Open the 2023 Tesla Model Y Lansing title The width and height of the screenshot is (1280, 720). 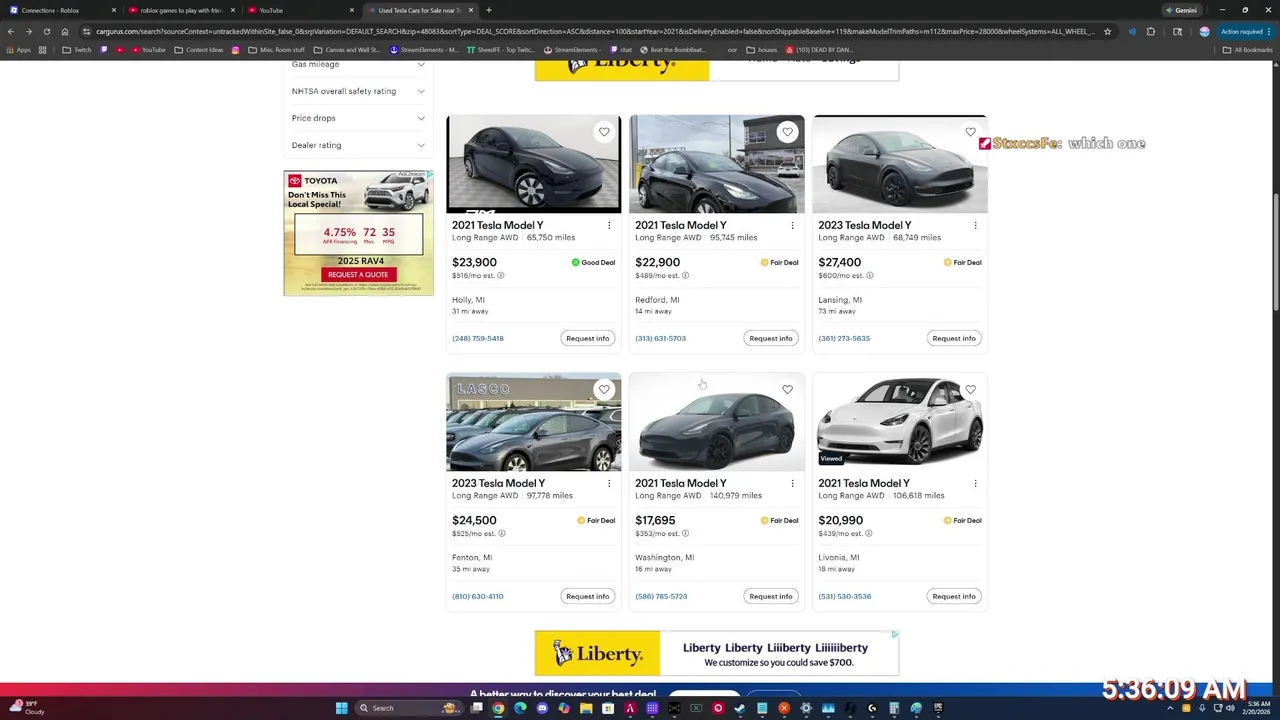tap(865, 226)
